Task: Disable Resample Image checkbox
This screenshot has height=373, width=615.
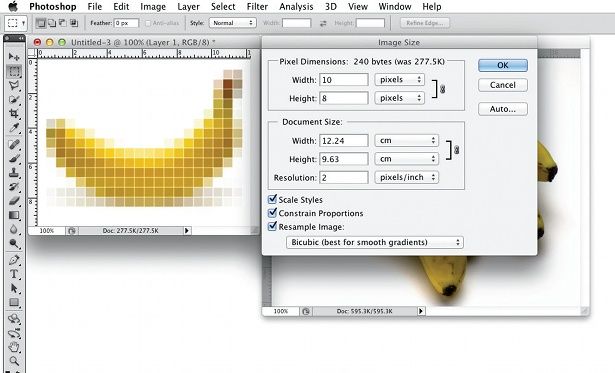Action: [x=272, y=226]
